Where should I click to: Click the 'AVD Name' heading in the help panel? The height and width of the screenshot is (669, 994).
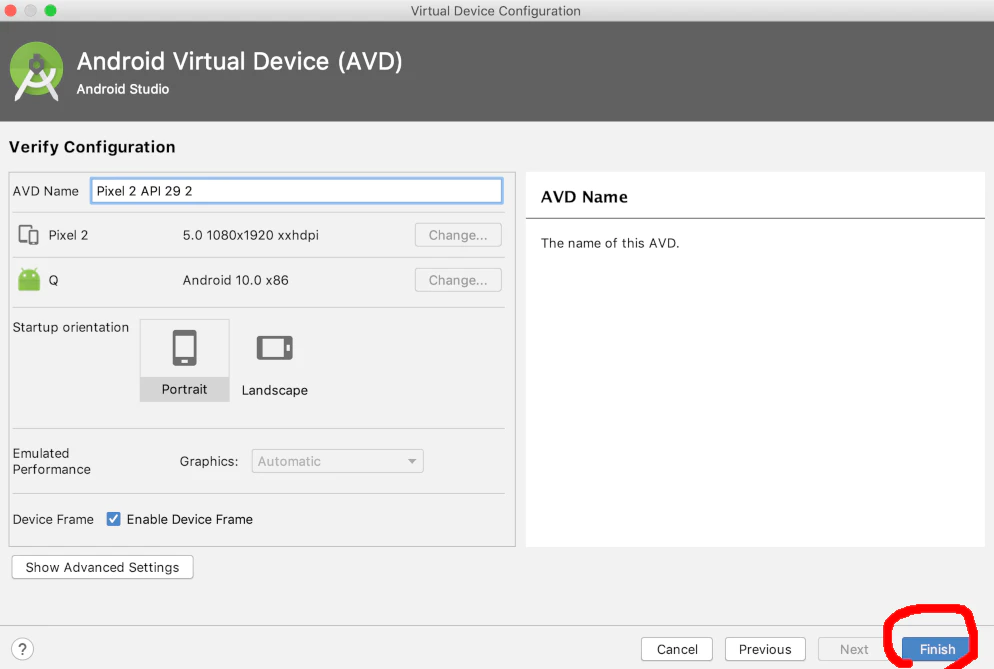pyautogui.click(x=584, y=197)
